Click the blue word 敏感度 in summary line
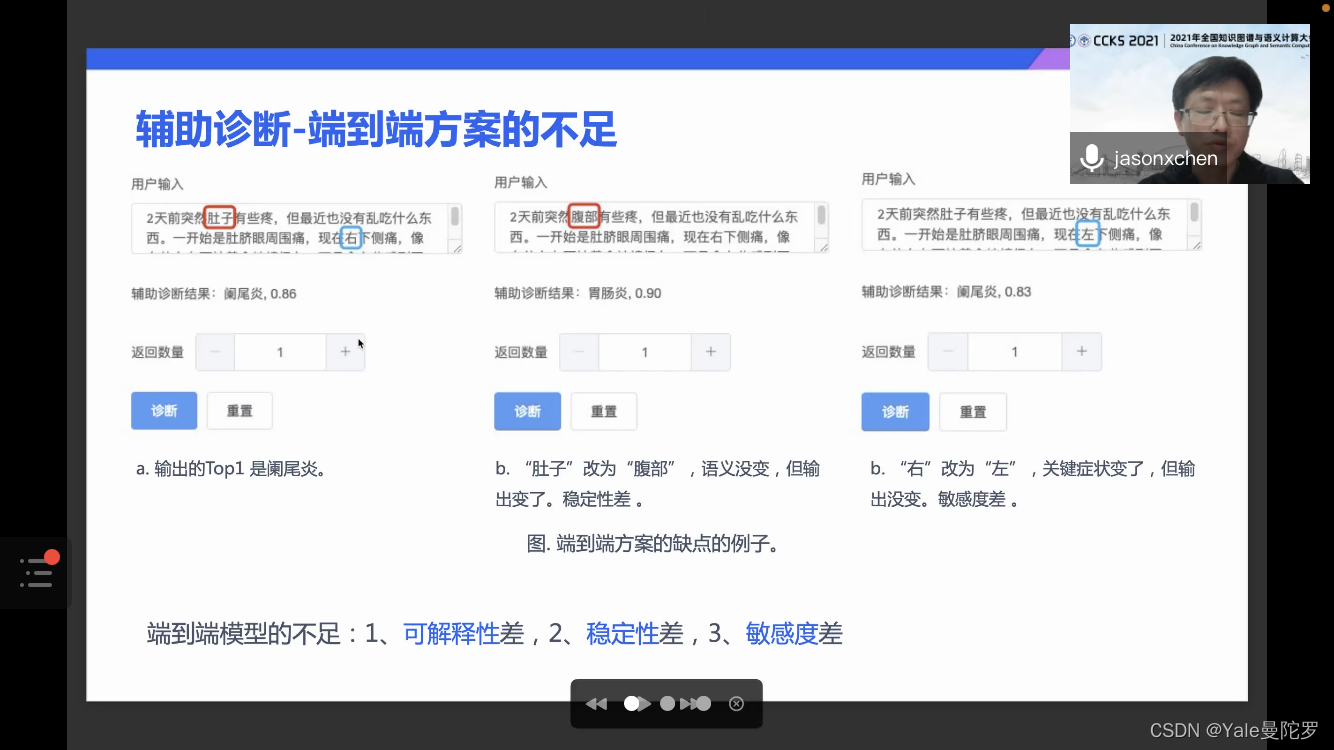 (782, 633)
